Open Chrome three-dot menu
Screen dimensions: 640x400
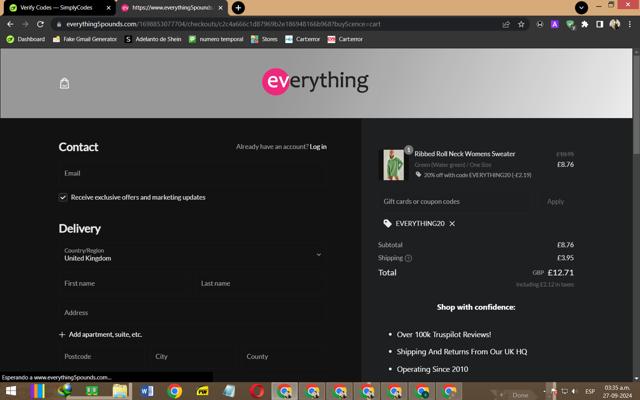630,24
